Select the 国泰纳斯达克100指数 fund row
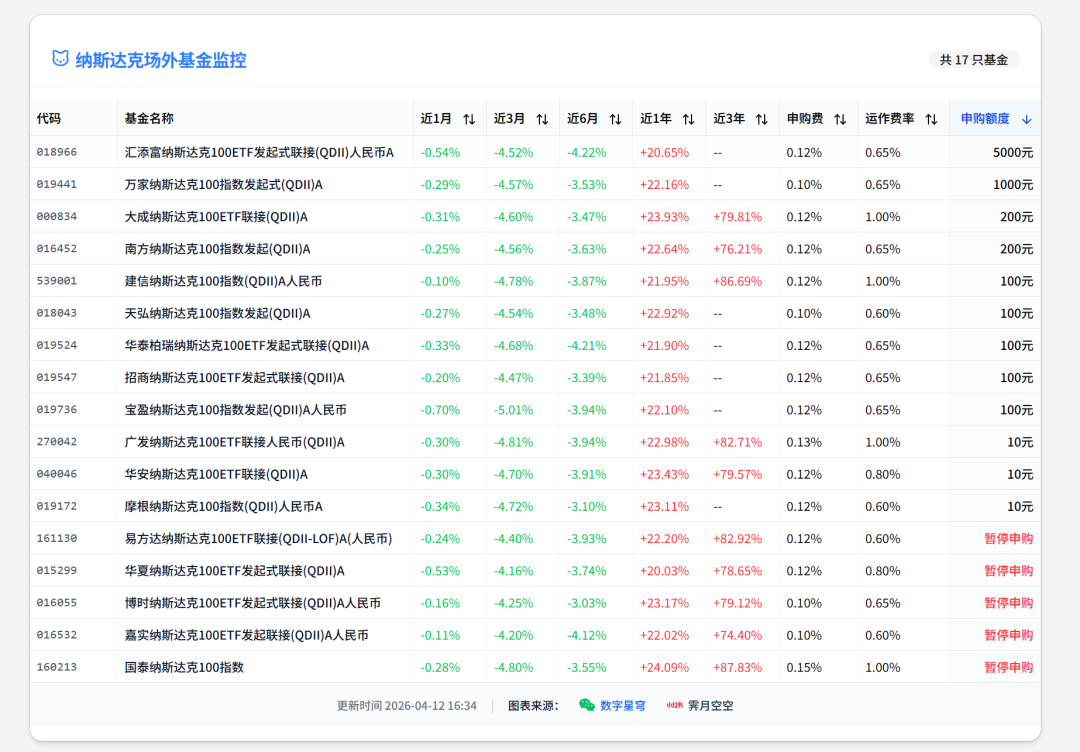 [184, 667]
